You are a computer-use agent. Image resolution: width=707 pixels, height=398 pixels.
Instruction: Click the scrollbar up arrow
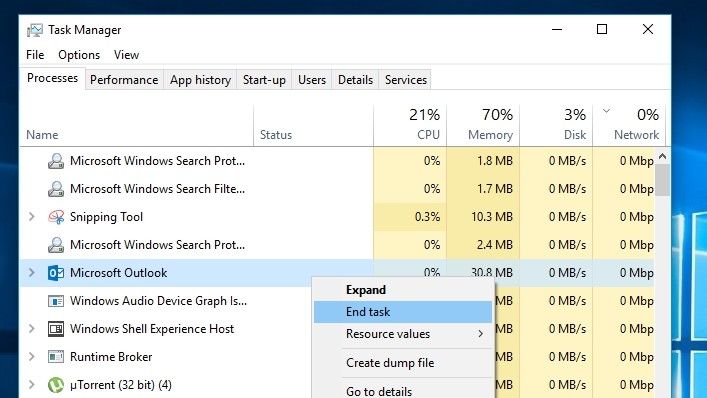tap(662, 156)
